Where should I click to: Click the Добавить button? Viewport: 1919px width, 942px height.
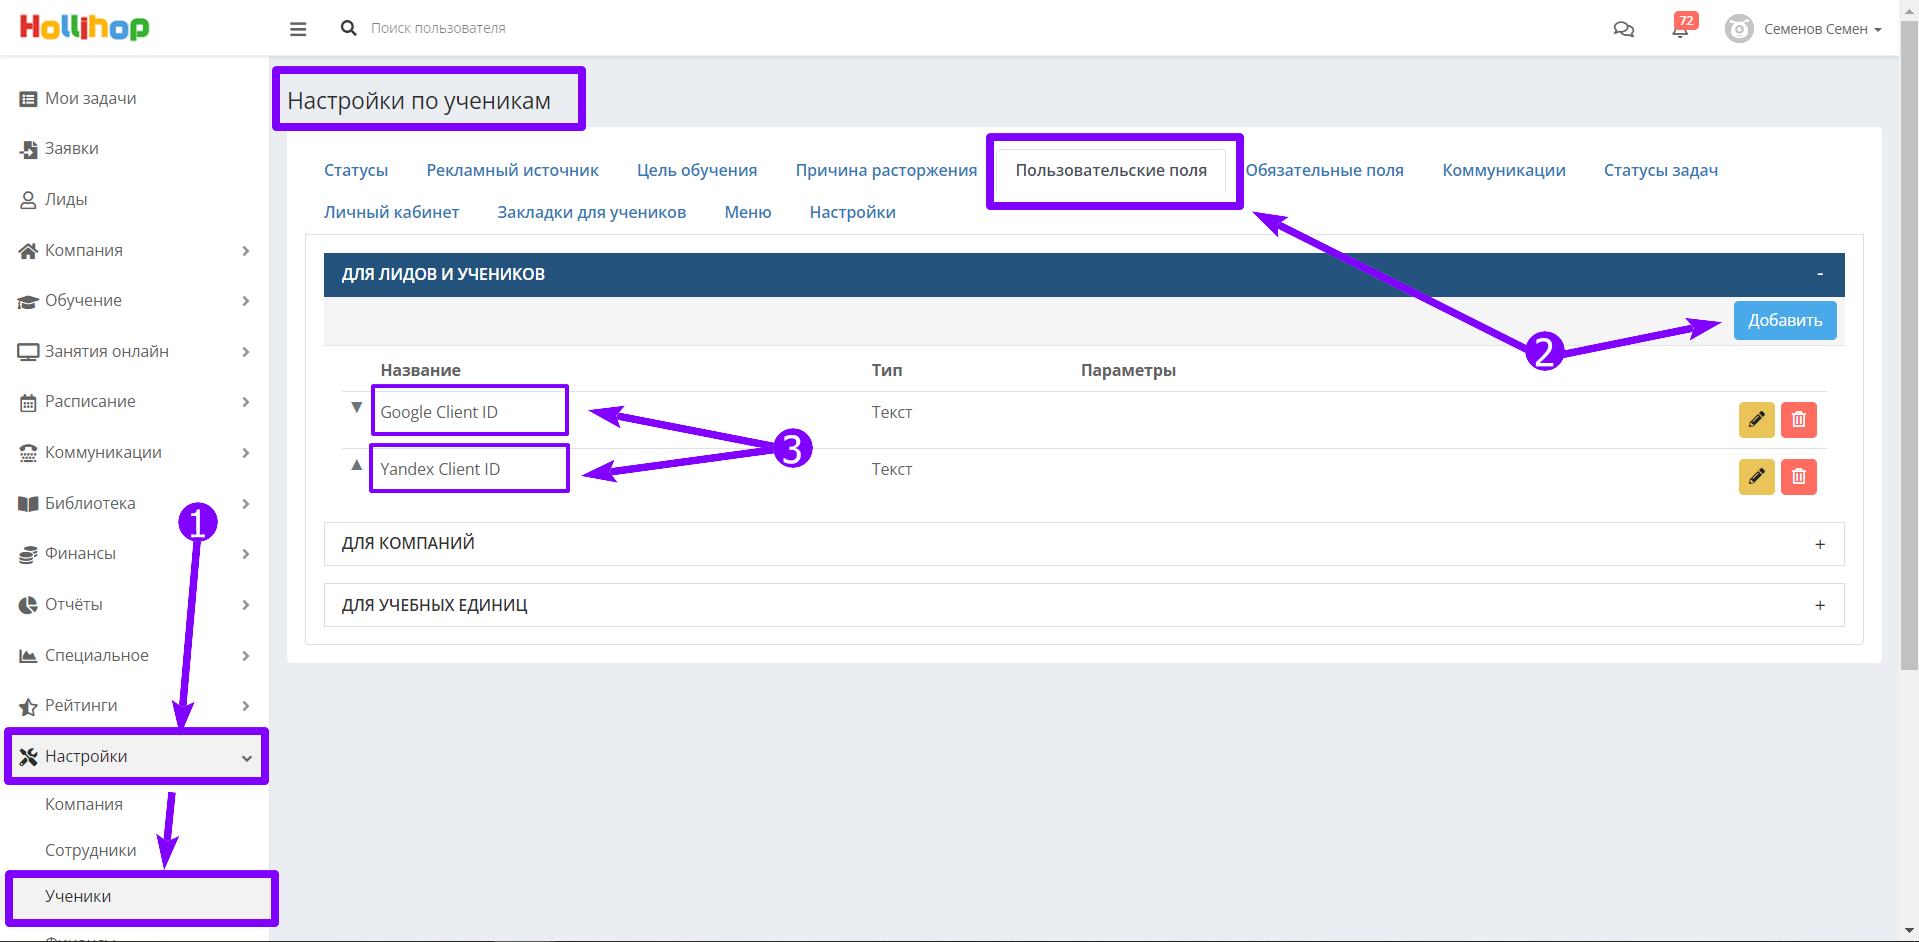click(x=1785, y=320)
